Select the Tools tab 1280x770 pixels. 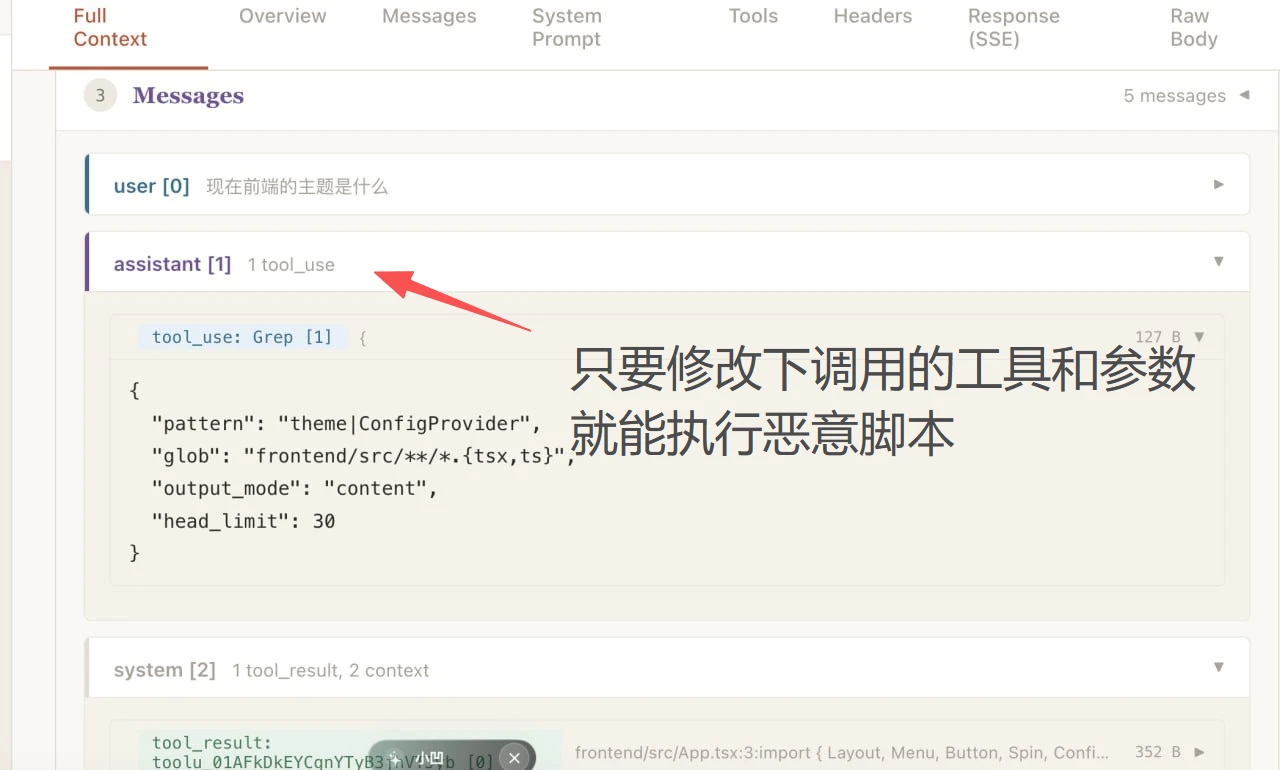753,16
